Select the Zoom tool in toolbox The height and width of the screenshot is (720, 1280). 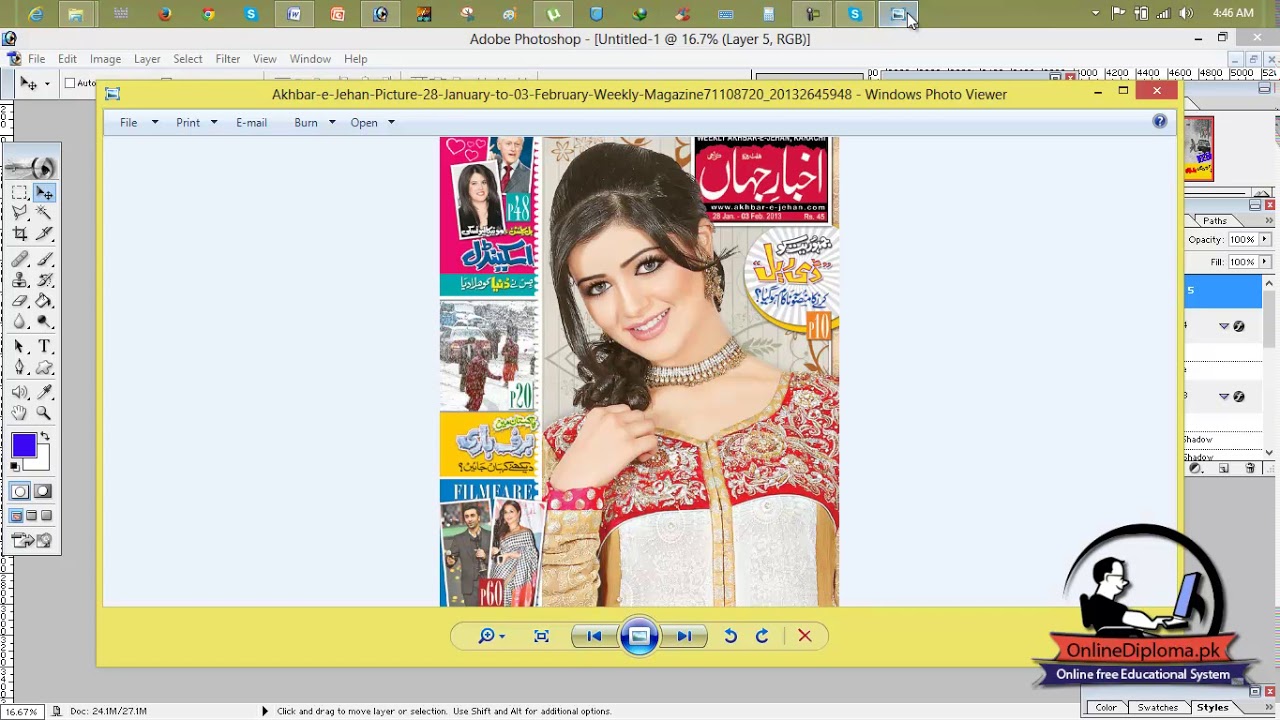coord(44,413)
